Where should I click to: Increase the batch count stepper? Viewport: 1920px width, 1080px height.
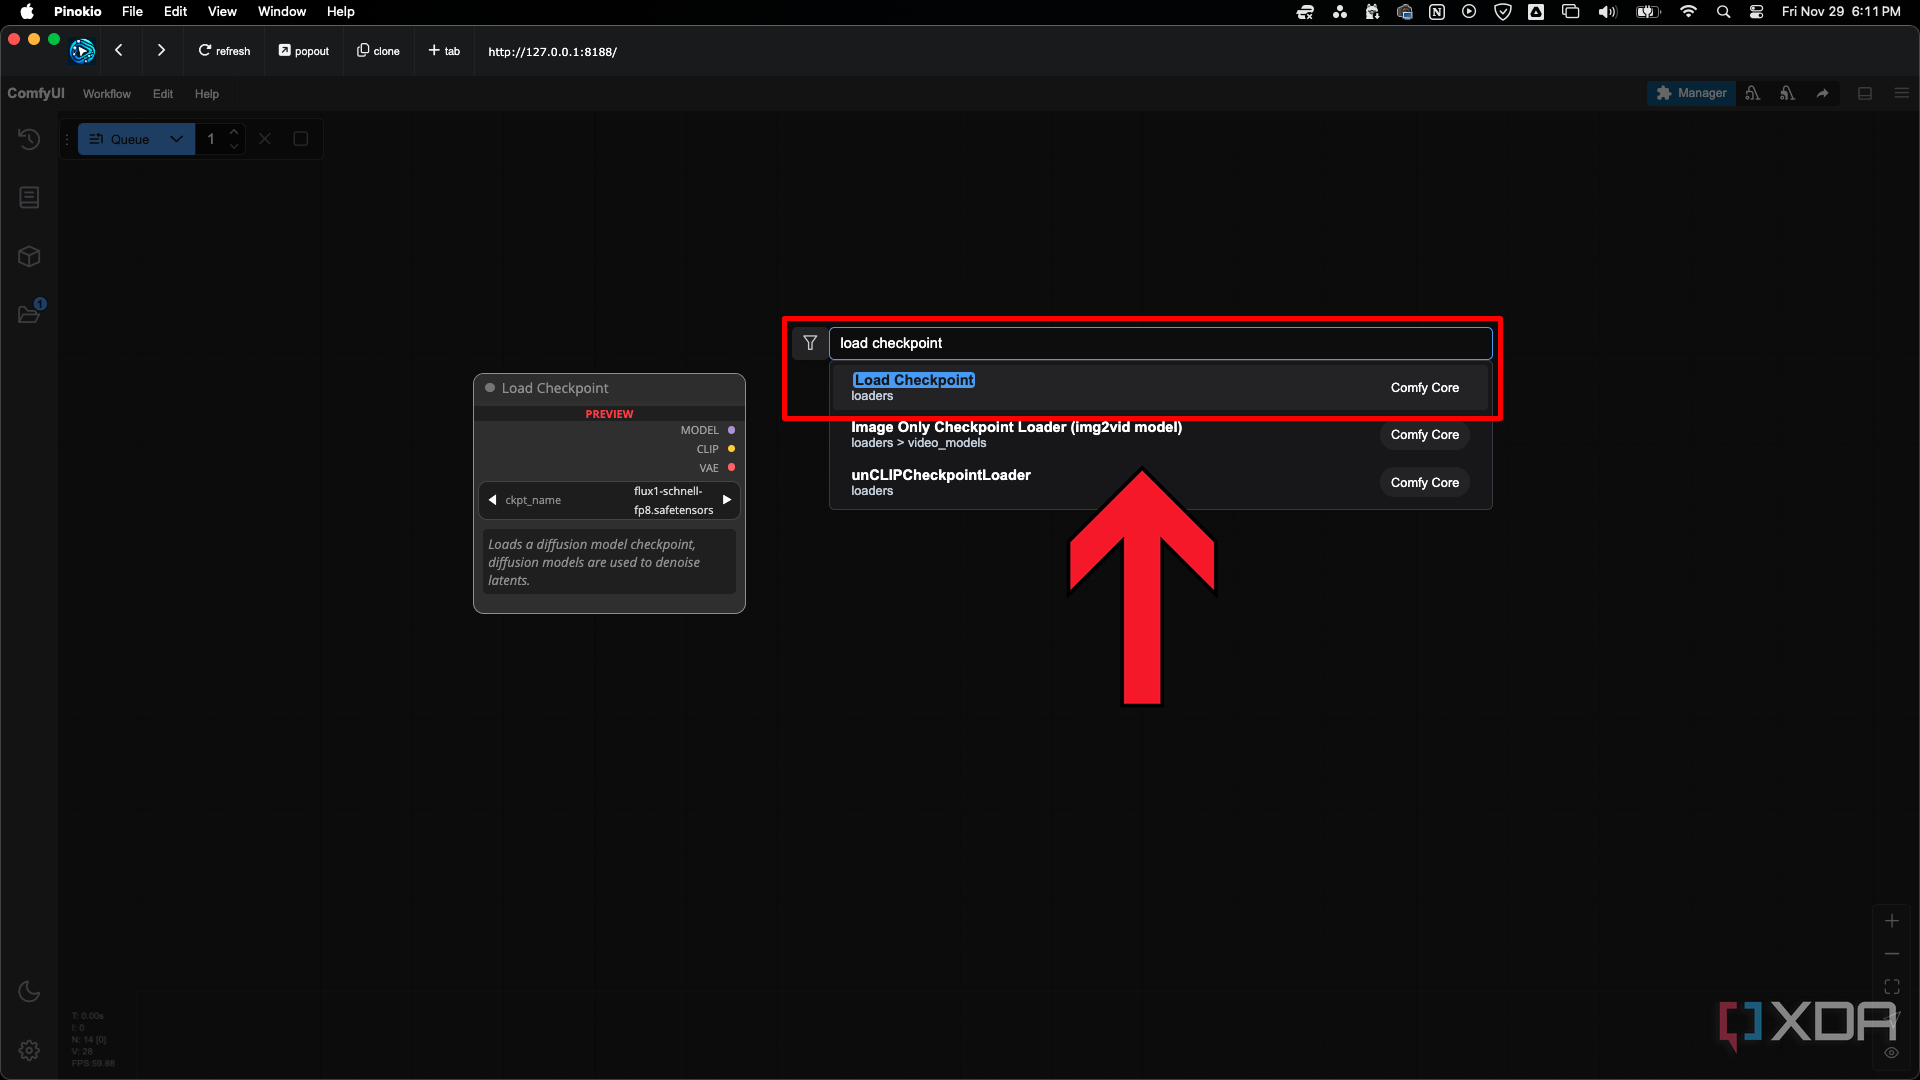pyautogui.click(x=234, y=131)
